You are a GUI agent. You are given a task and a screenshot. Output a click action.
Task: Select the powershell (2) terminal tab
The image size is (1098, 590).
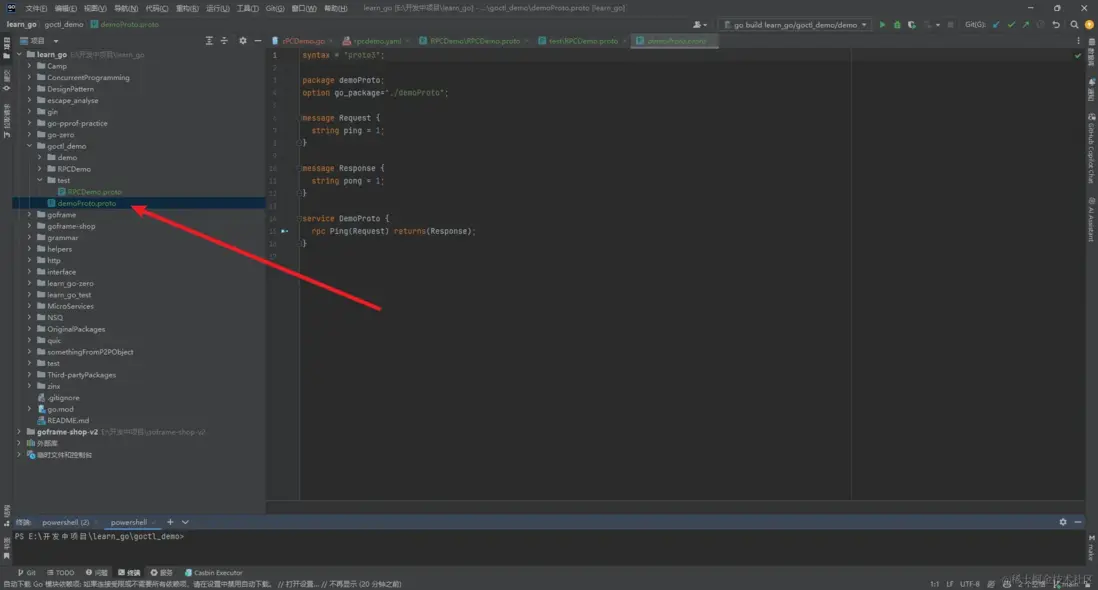(65, 522)
